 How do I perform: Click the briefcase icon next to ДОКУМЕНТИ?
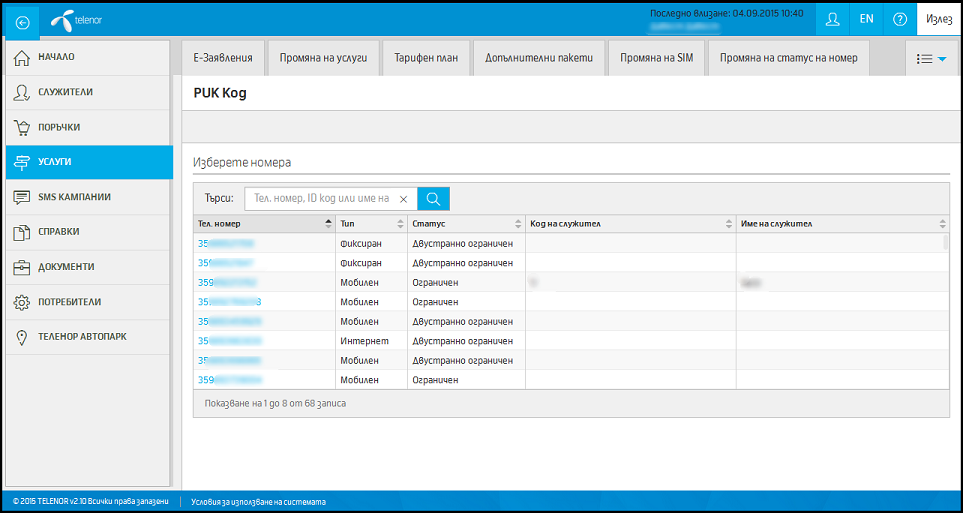(x=21, y=267)
